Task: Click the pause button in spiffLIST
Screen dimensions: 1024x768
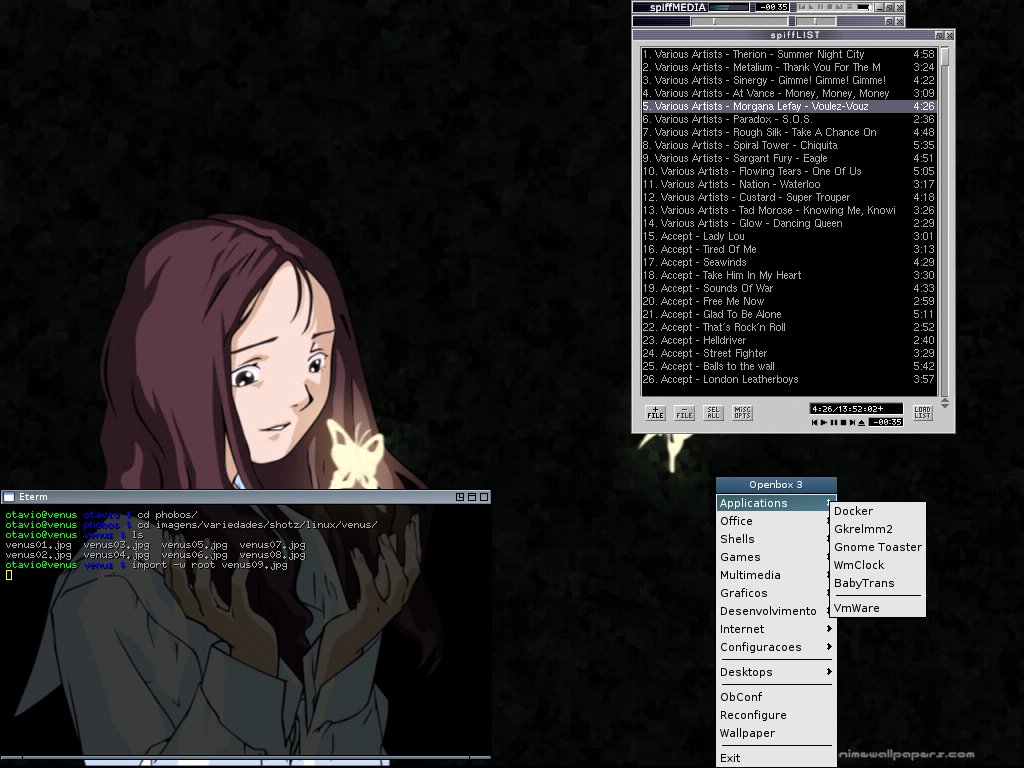Action: [x=834, y=423]
